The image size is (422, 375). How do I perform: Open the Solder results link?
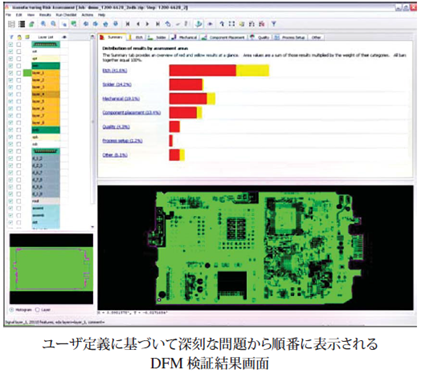coord(117,84)
